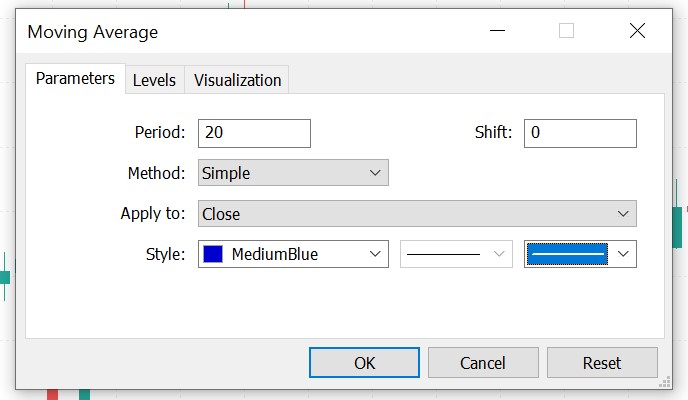The width and height of the screenshot is (688, 400).
Task: Reset the Moving Average settings
Action: tap(601, 362)
